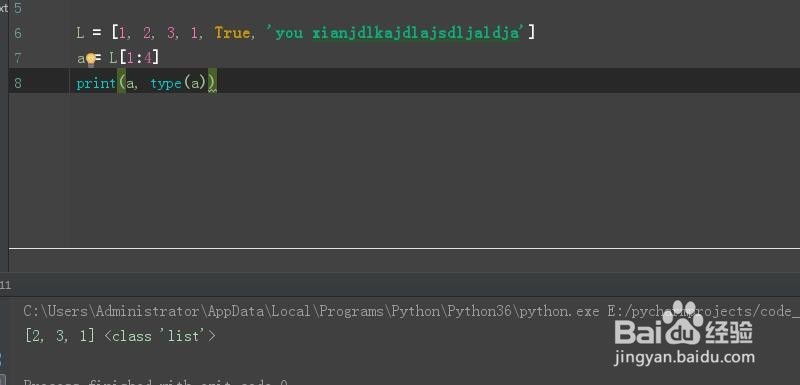Click the type(a) call on line 8
This screenshot has height=385, width=800.
click(178, 84)
